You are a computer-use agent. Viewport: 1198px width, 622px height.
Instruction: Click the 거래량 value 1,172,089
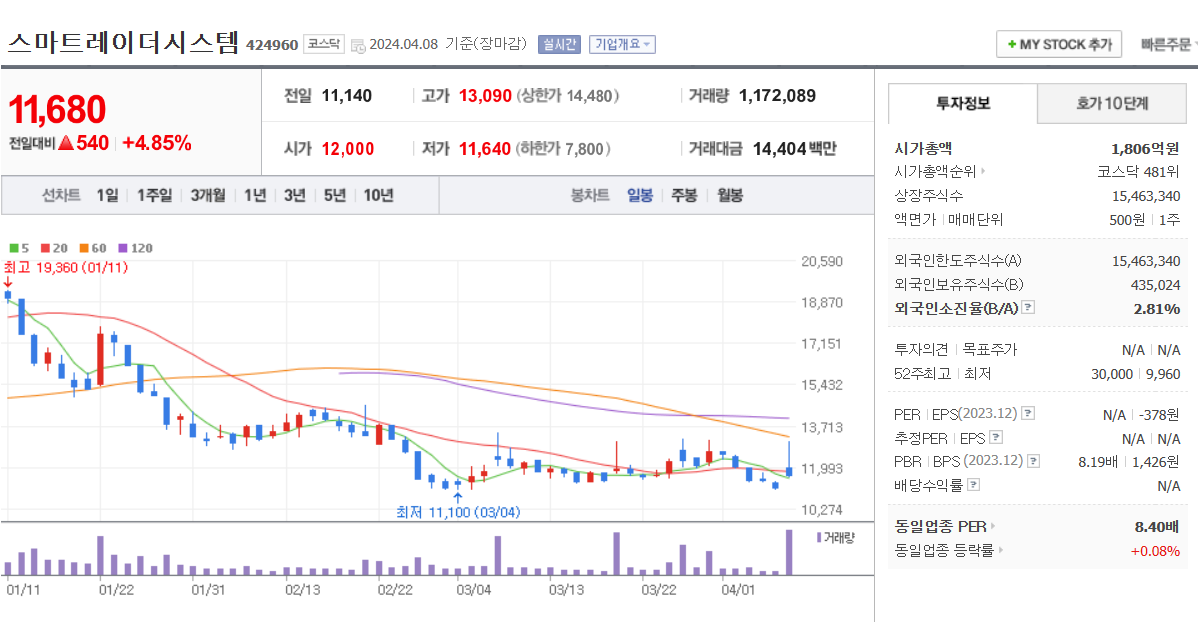777,96
